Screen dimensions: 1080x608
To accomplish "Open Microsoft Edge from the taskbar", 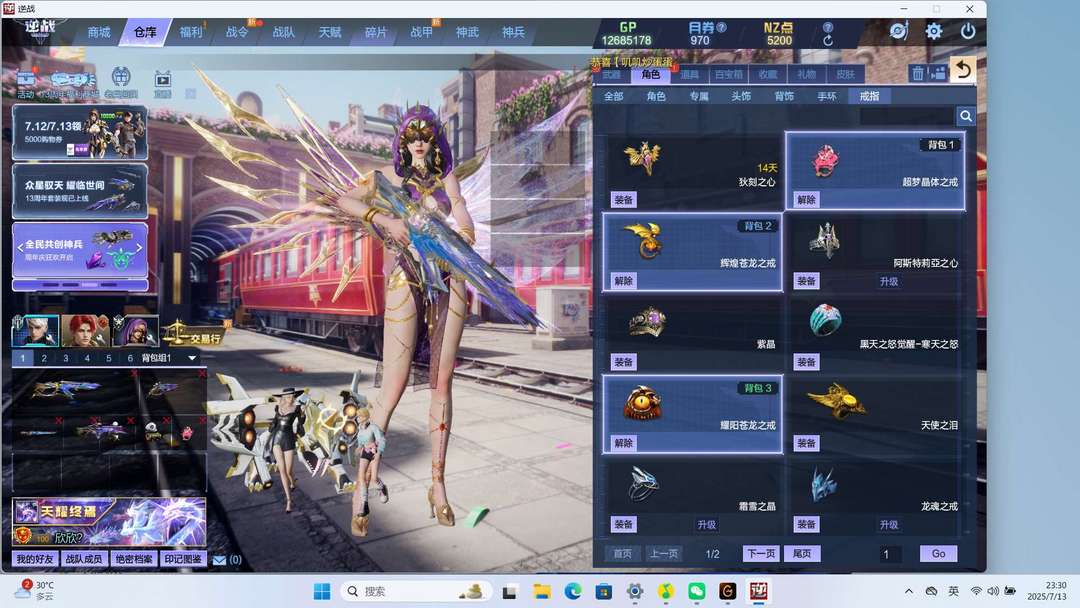I will point(572,591).
